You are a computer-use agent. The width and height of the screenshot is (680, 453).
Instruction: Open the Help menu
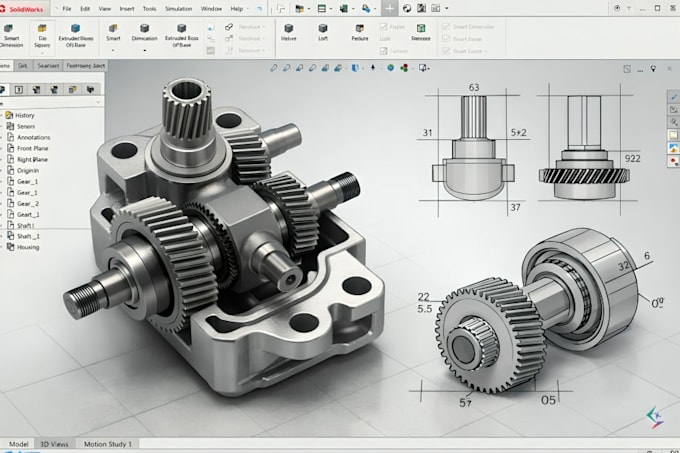236,9
